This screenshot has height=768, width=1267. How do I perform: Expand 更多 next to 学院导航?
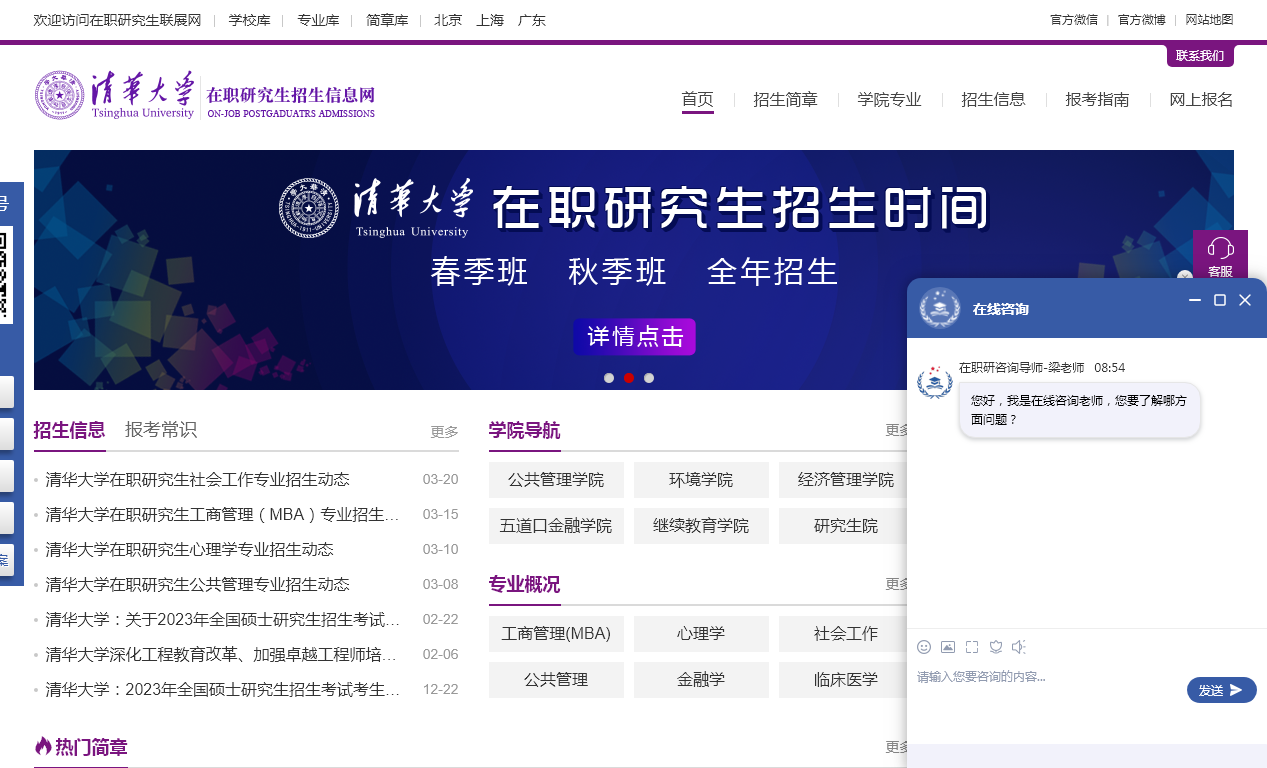click(x=895, y=429)
